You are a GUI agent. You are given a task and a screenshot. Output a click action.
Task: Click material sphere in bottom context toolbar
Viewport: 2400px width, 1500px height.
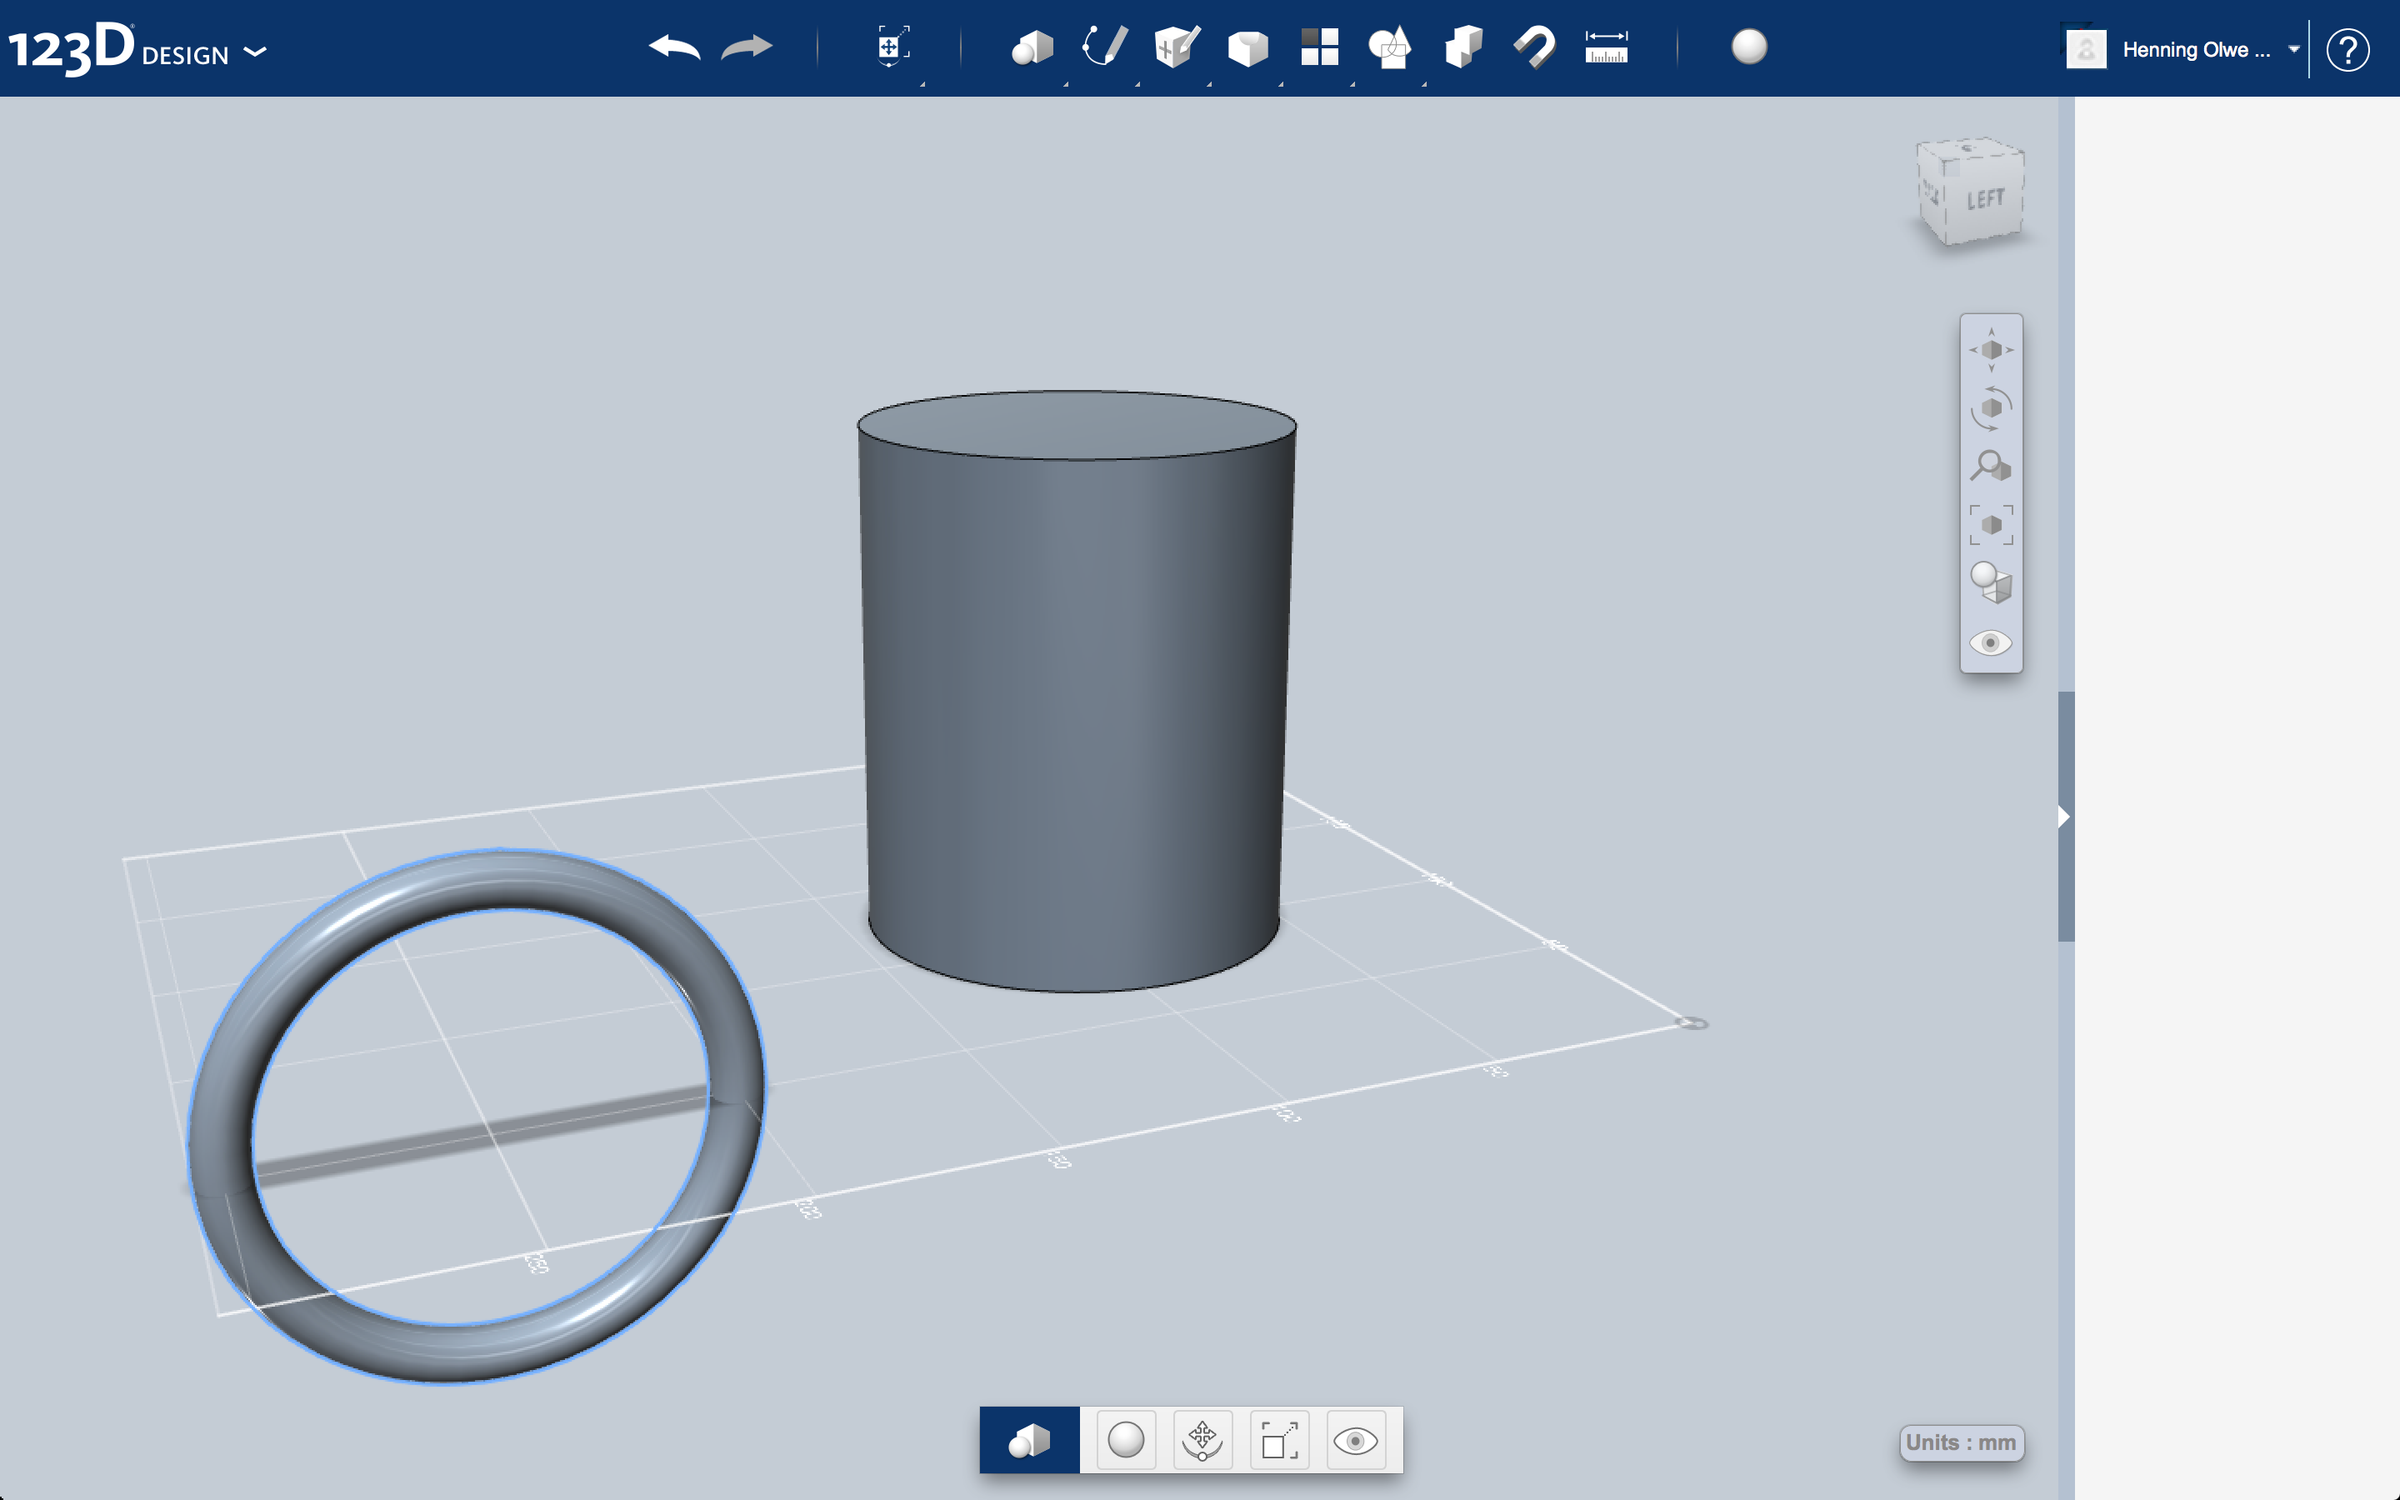[x=1126, y=1440]
